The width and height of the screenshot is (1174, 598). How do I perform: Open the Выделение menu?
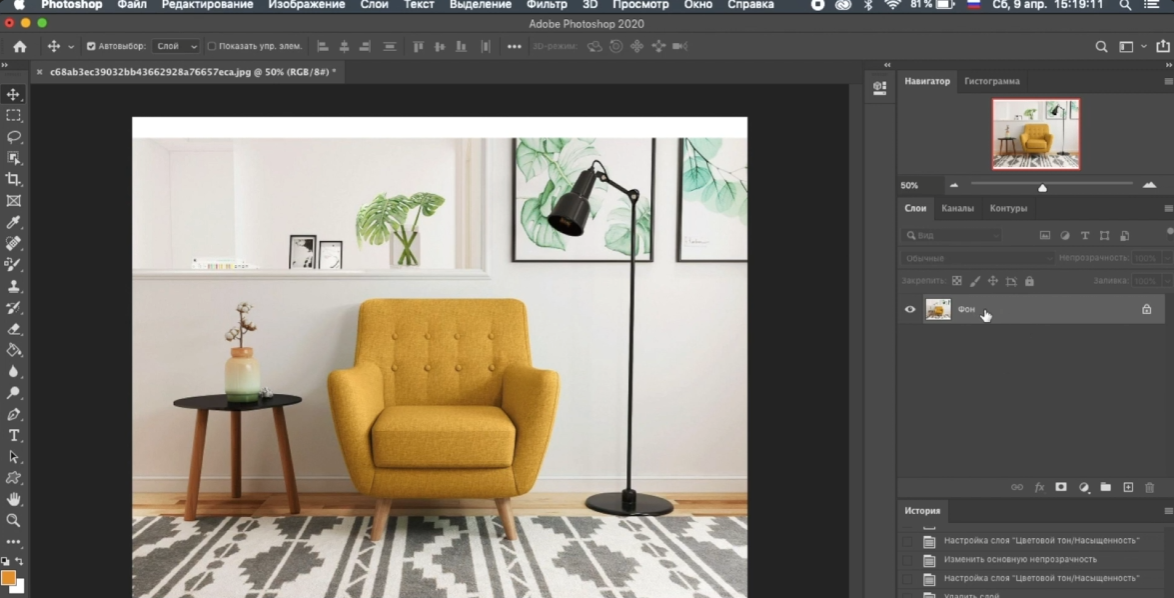pyautogui.click(x=480, y=5)
